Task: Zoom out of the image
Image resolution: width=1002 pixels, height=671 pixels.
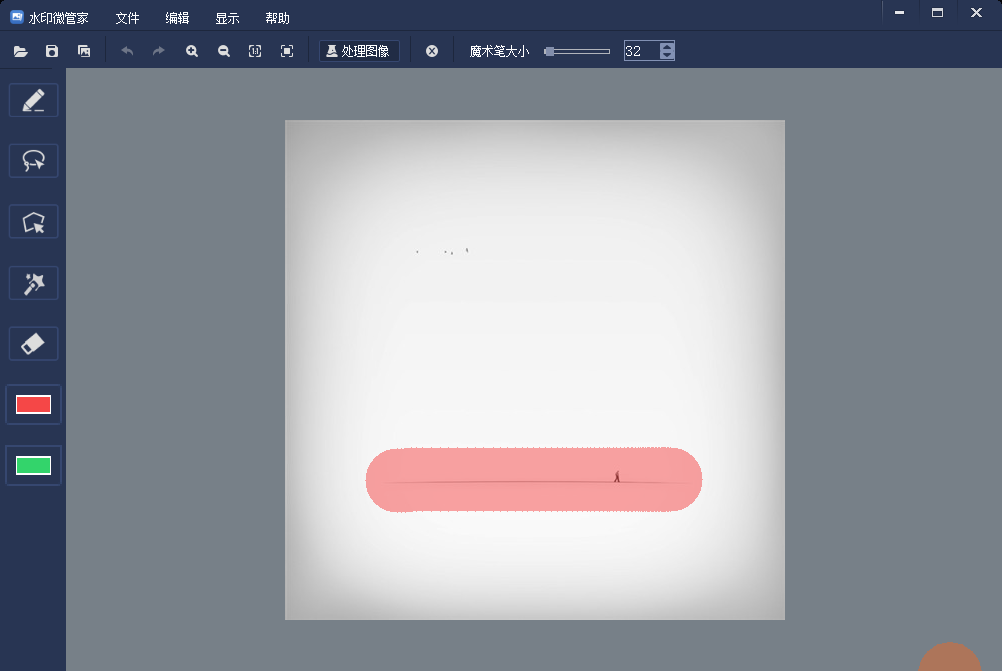Action: pyautogui.click(x=224, y=51)
